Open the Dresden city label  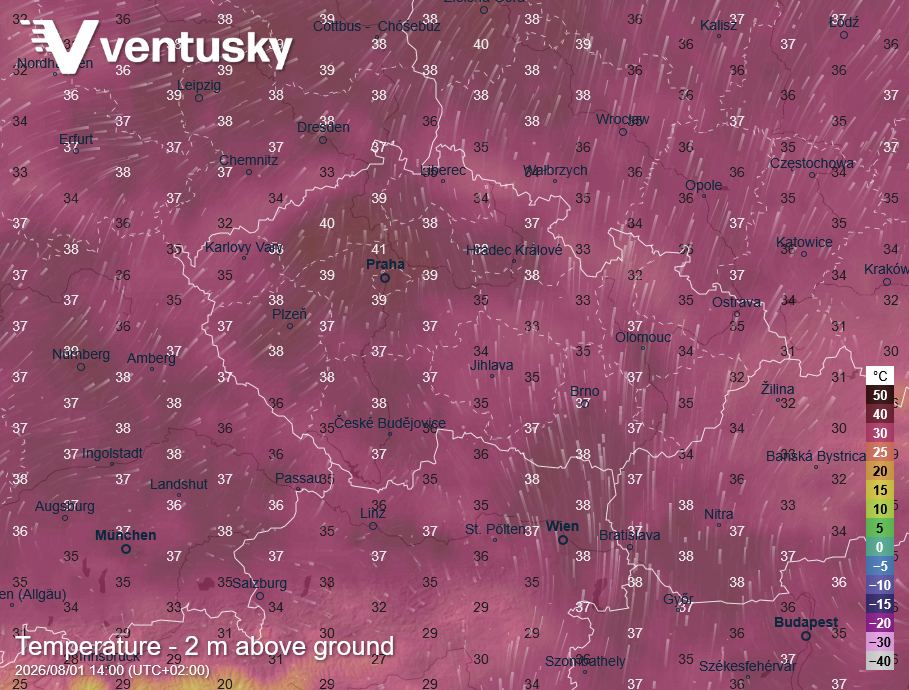click(323, 128)
